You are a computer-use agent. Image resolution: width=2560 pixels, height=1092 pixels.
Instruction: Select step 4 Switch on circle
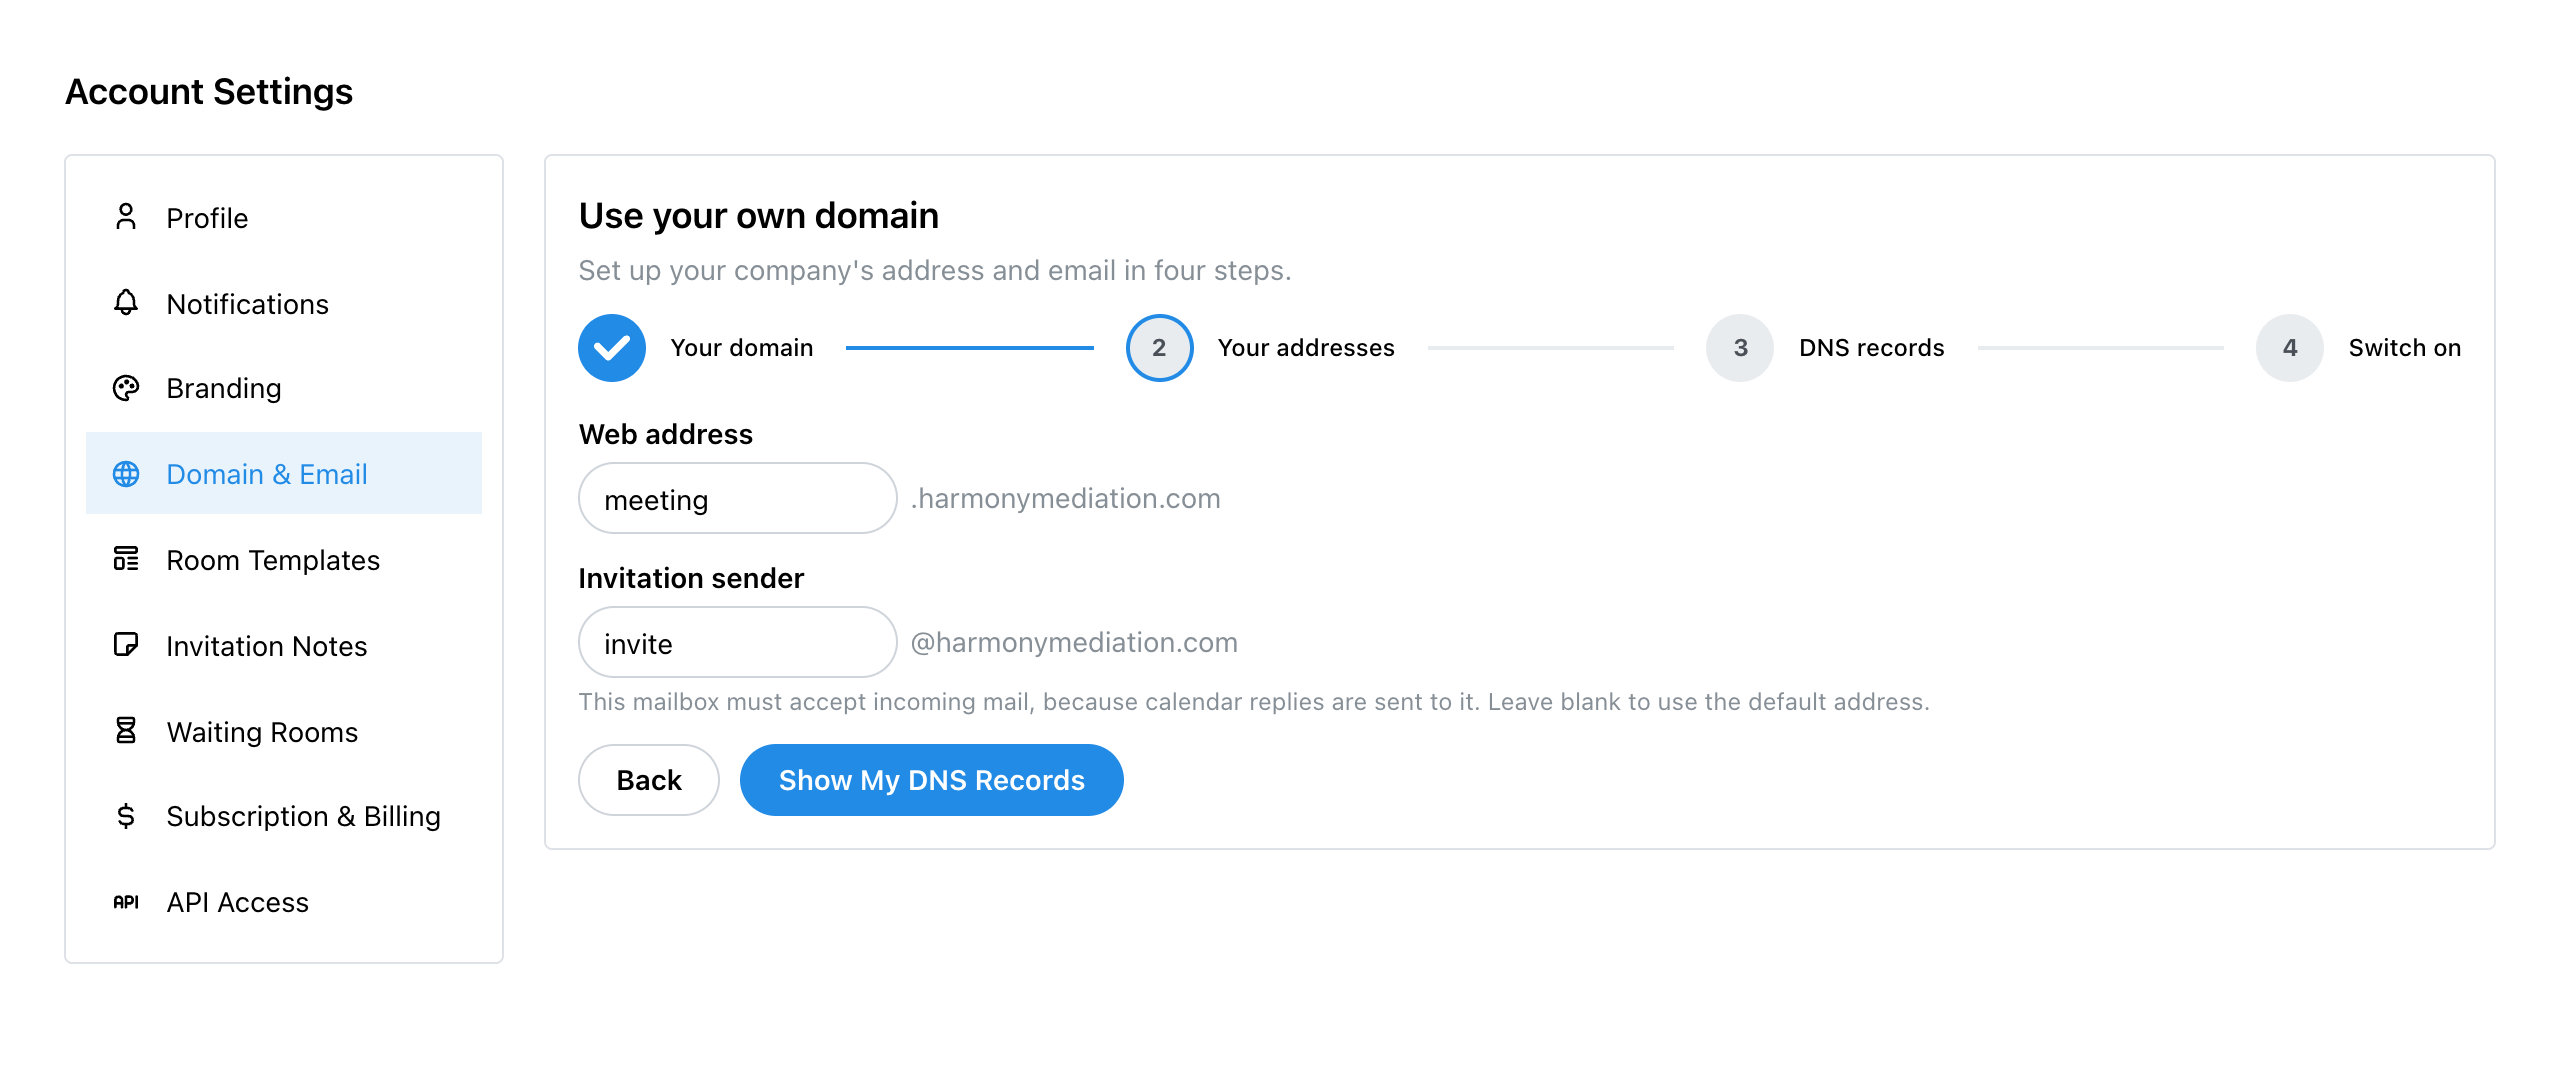2290,348
